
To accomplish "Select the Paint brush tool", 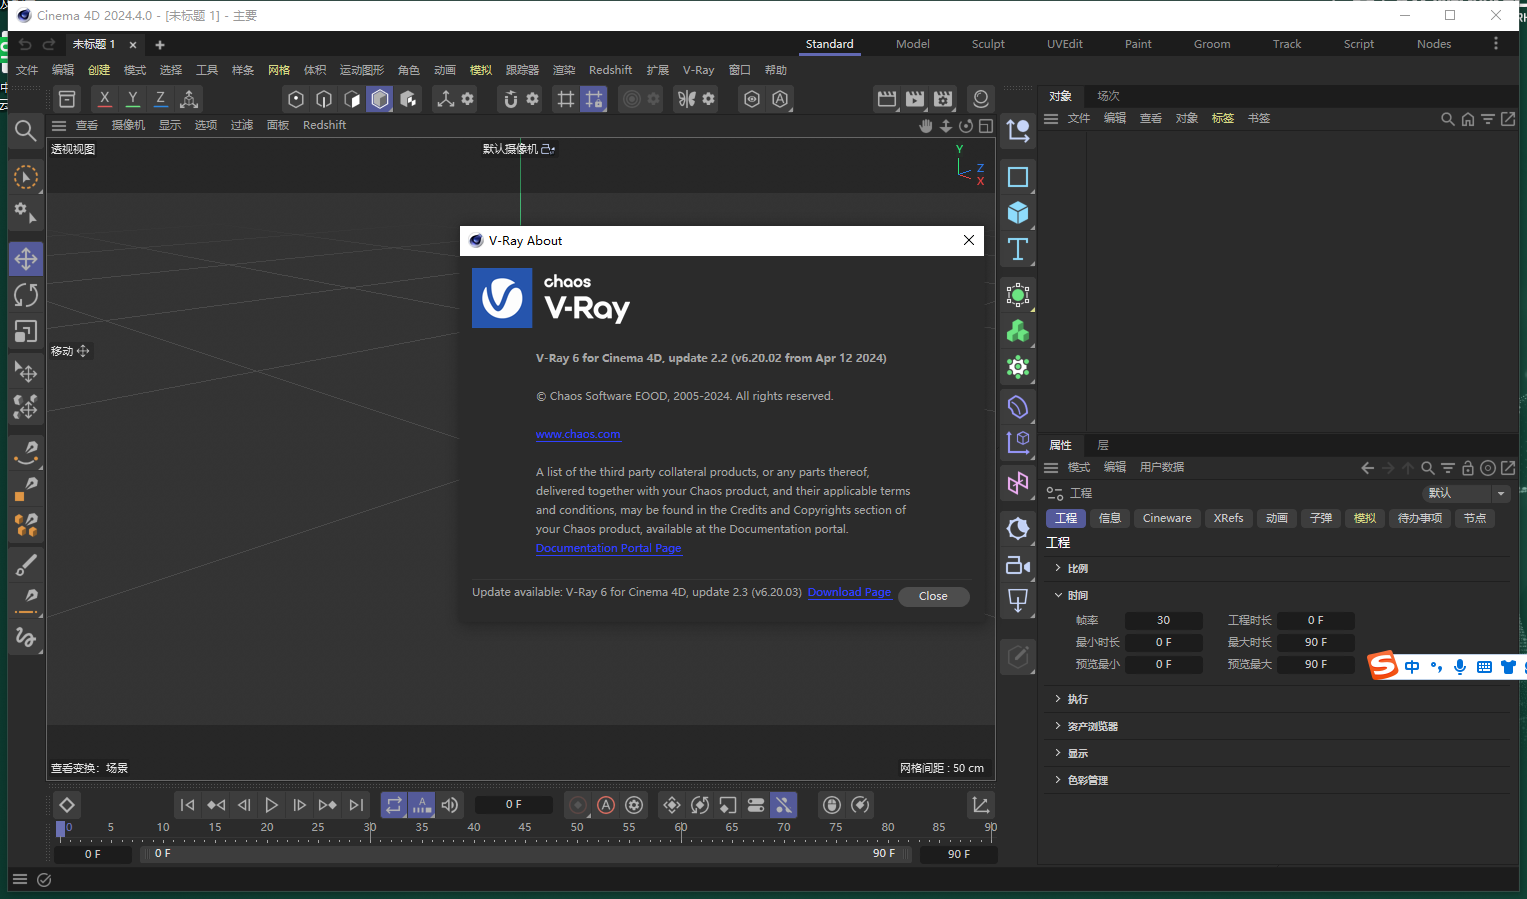I will [26, 565].
